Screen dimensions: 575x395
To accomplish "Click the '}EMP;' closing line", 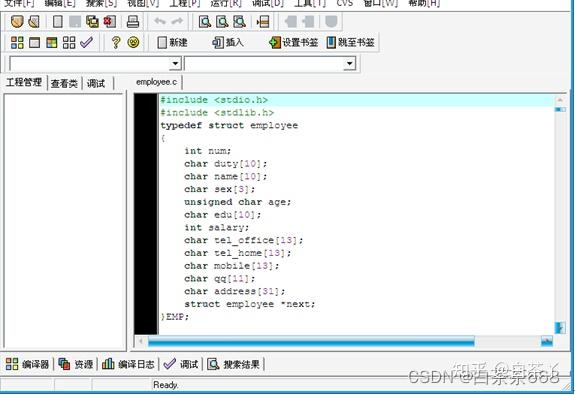I will point(175,317).
